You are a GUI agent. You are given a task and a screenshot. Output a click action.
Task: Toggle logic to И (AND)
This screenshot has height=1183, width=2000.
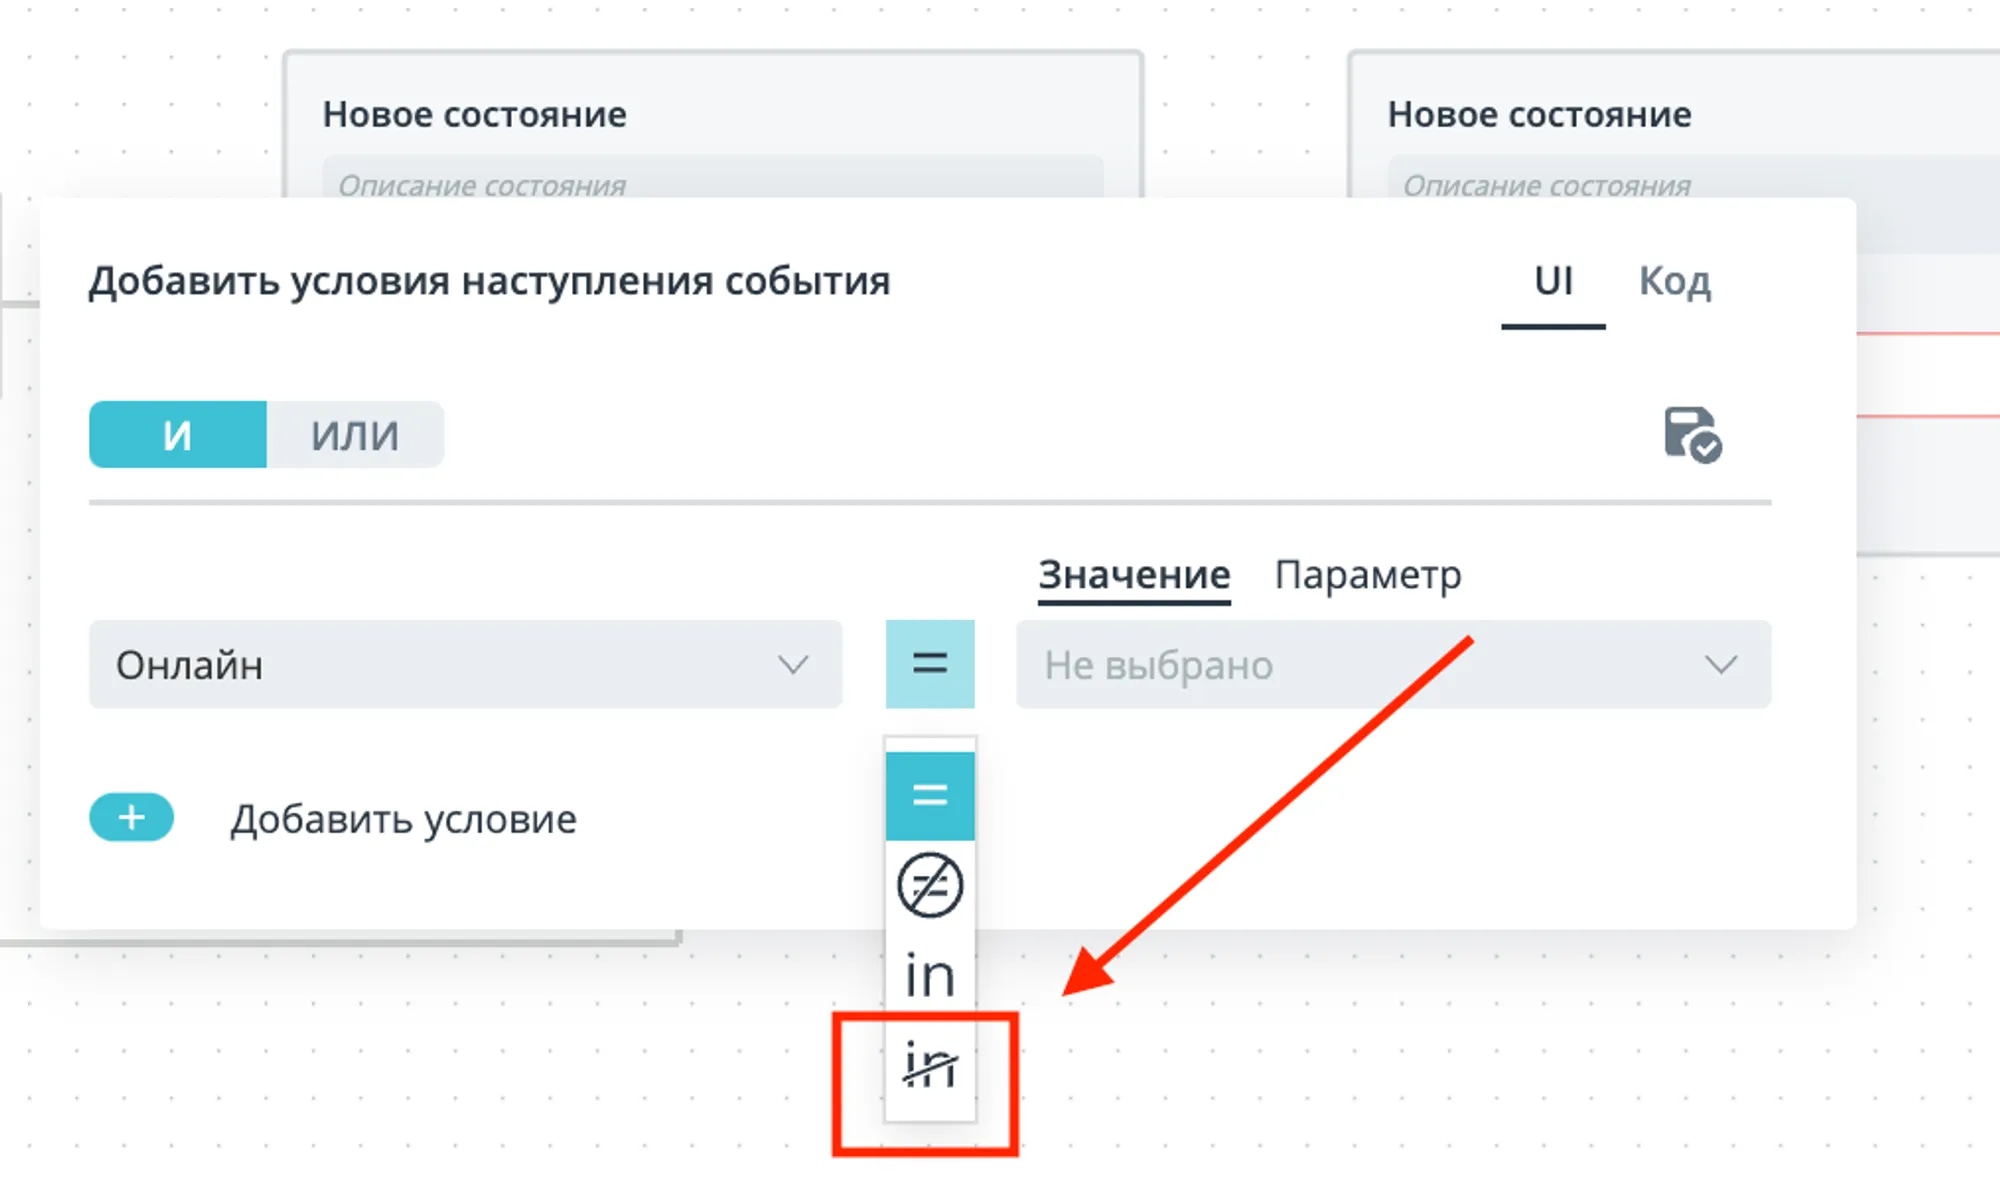pyautogui.click(x=178, y=435)
